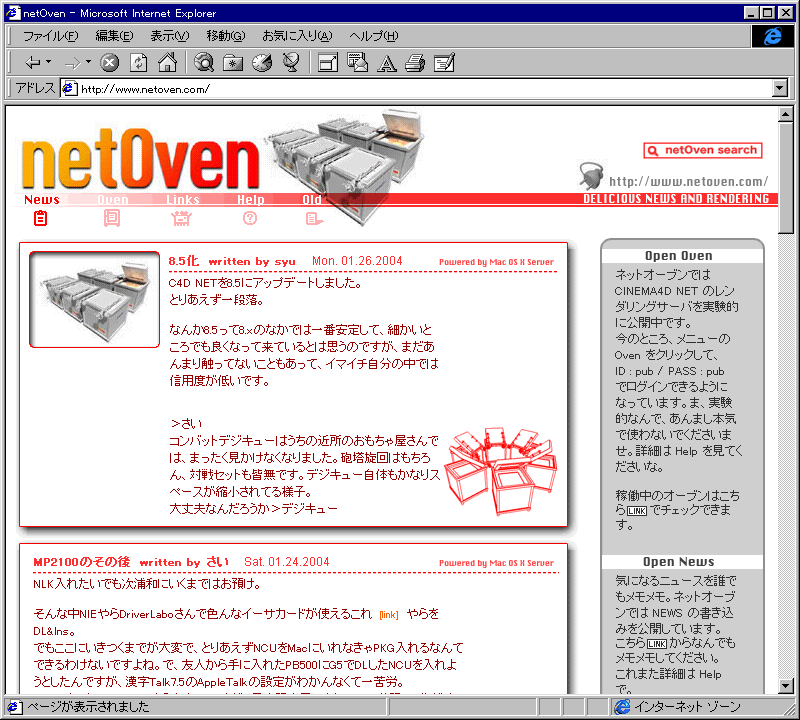The image size is (800, 720).
Task: Click the http://www.netoven.com/ text in page header
Action: [688, 182]
